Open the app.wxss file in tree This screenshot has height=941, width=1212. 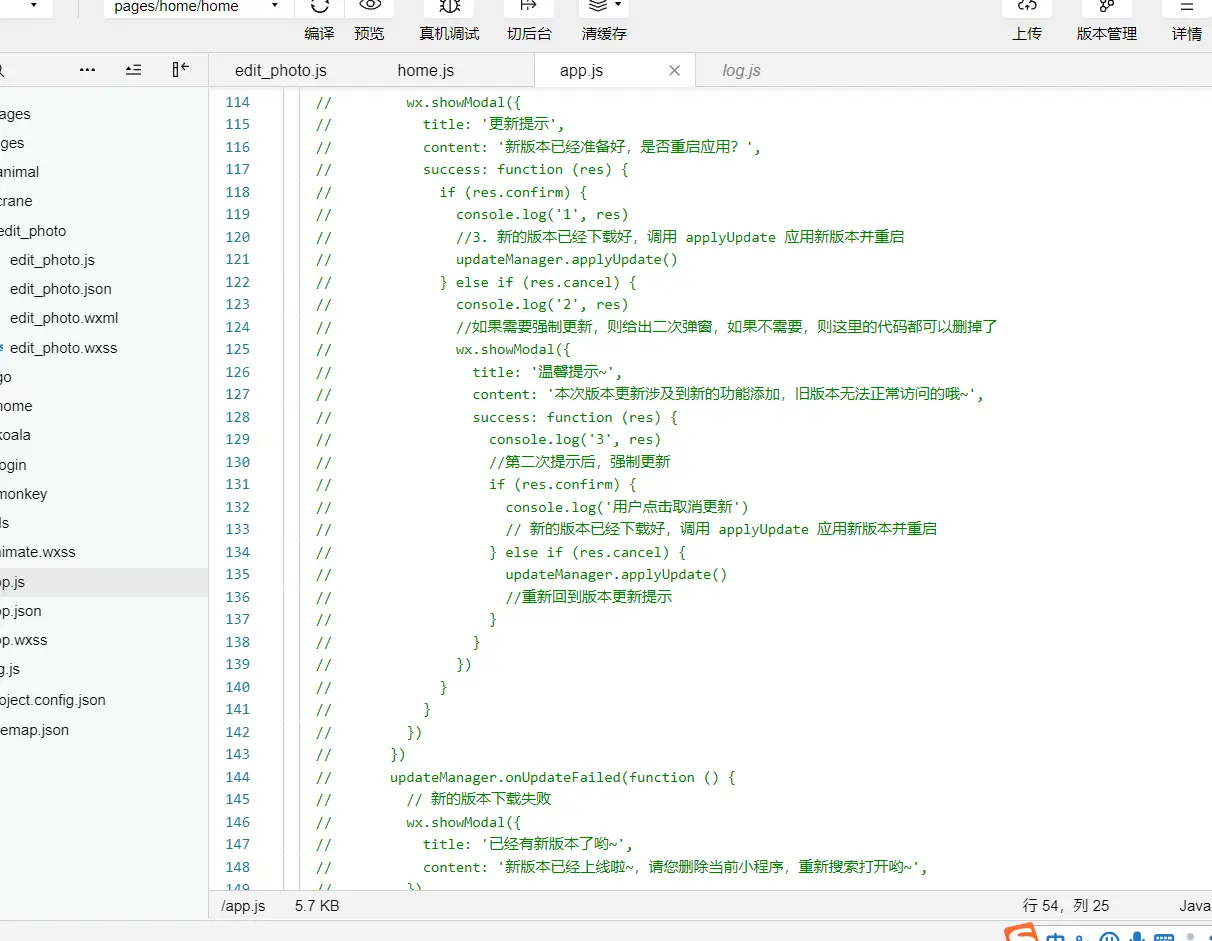(104, 640)
